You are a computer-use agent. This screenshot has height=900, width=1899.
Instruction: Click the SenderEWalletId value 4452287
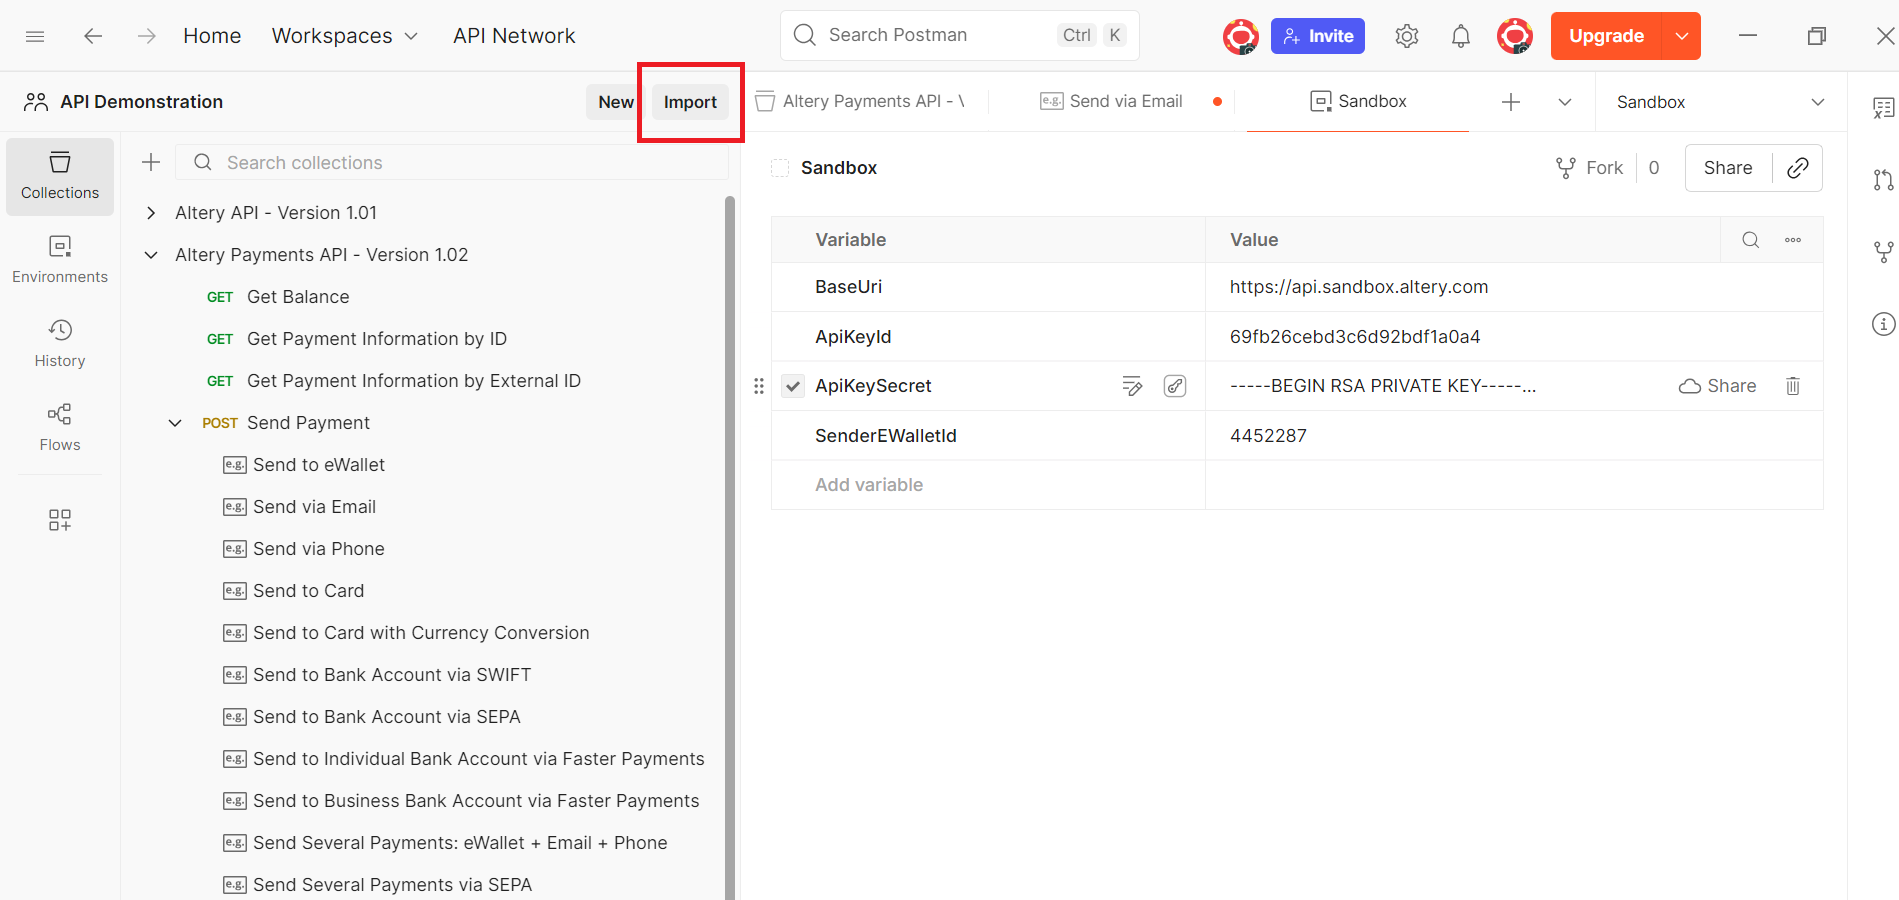[x=1268, y=436]
